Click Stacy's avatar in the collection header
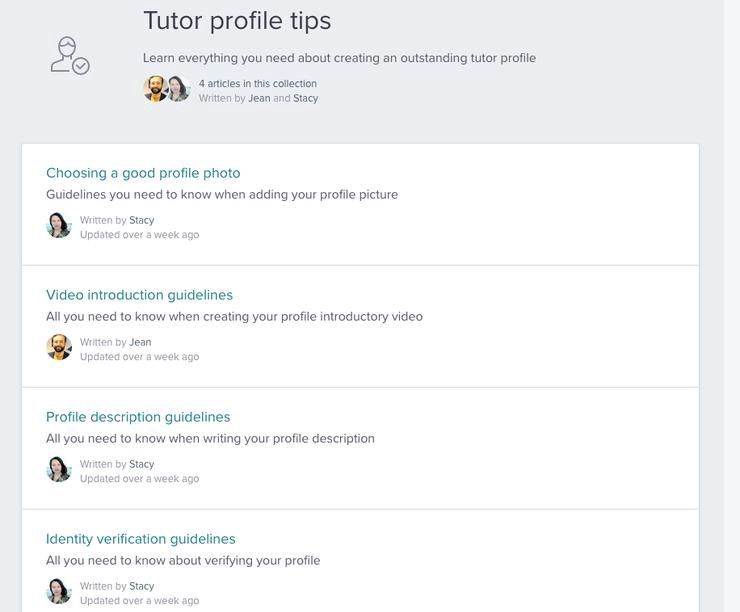Image resolution: width=740 pixels, height=612 pixels. (x=179, y=88)
